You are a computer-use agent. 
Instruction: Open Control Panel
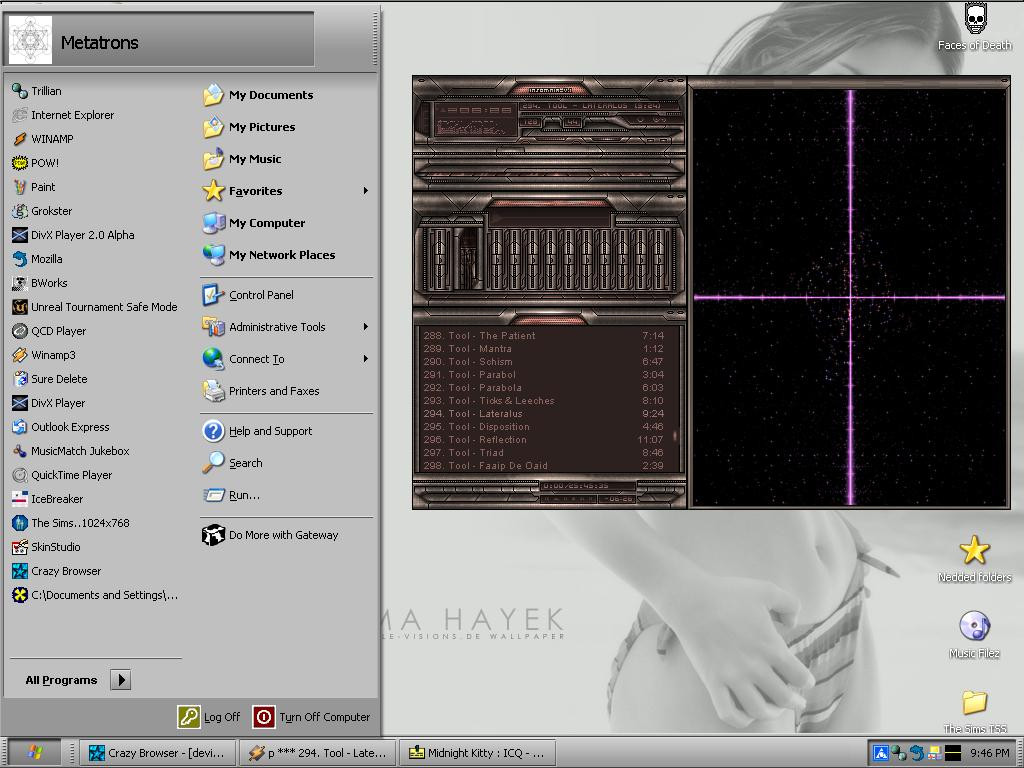pos(248,295)
